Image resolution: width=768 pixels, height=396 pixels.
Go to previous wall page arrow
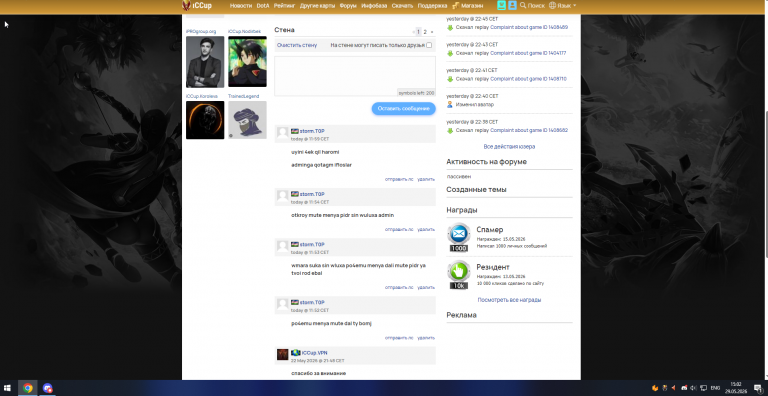coord(414,32)
